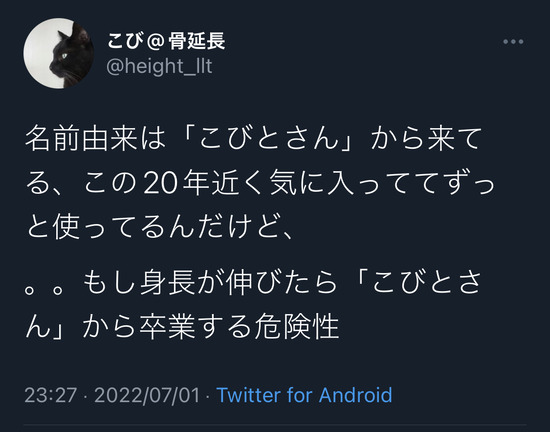Click the ending text 卒業する危険性
550x432 pixels.
click(x=239, y=327)
